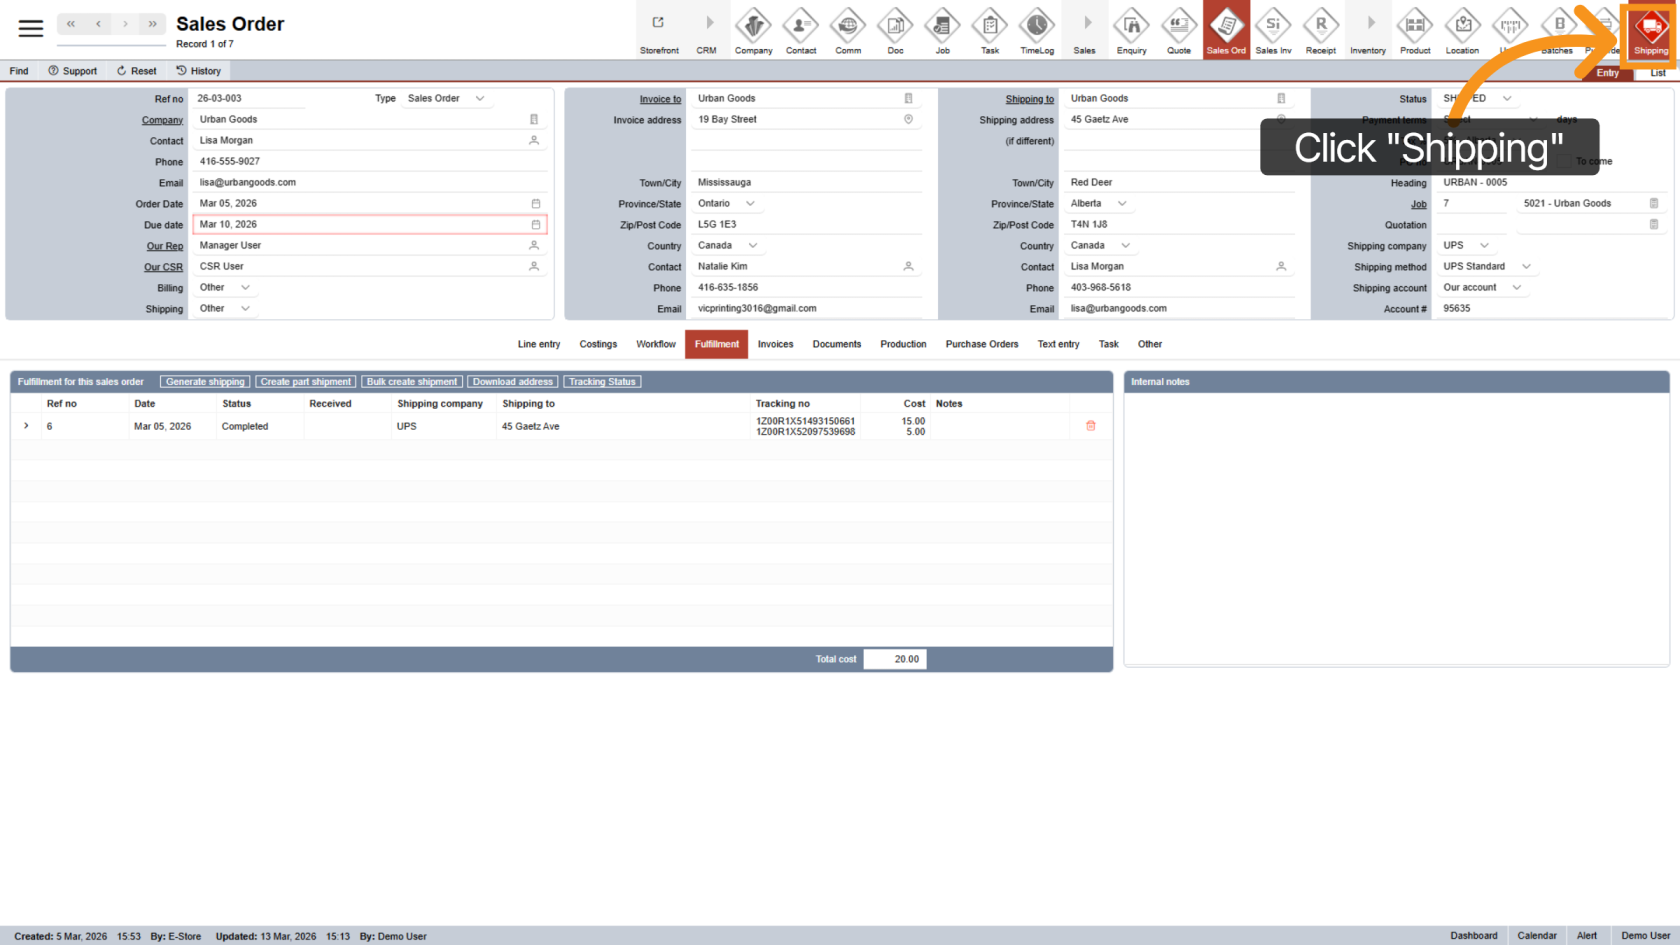The height and width of the screenshot is (945, 1680).
Task: Open the Inventory module
Action: tap(1368, 31)
